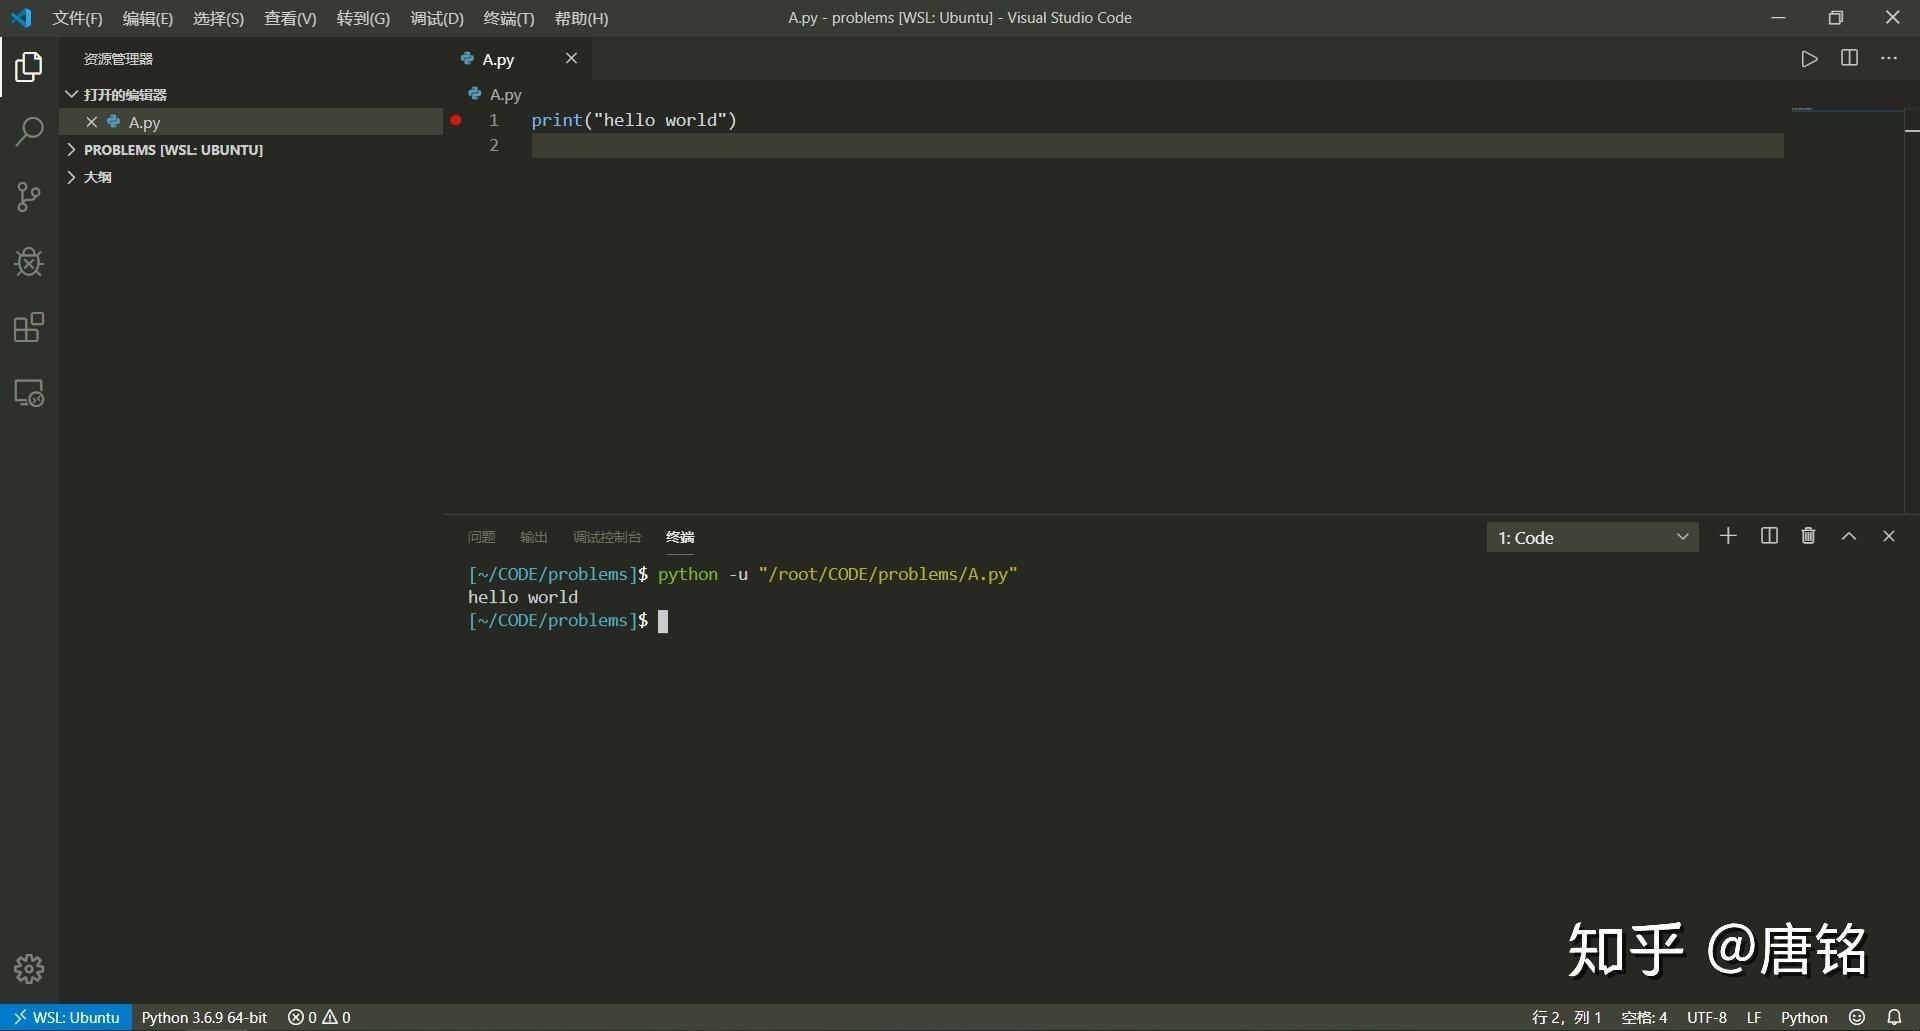This screenshot has width=1920, height=1031.
Task: Click the print statement on line 1
Action: [x=634, y=120]
